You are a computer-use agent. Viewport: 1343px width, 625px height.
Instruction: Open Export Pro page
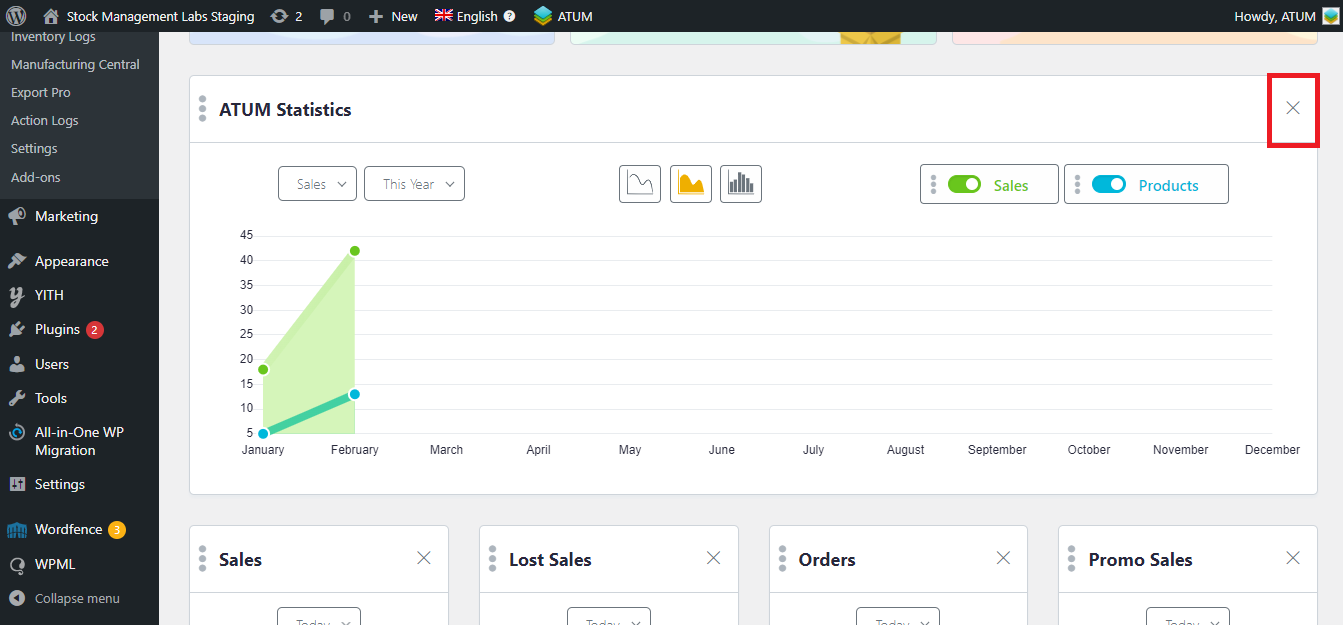click(x=41, y=92)
